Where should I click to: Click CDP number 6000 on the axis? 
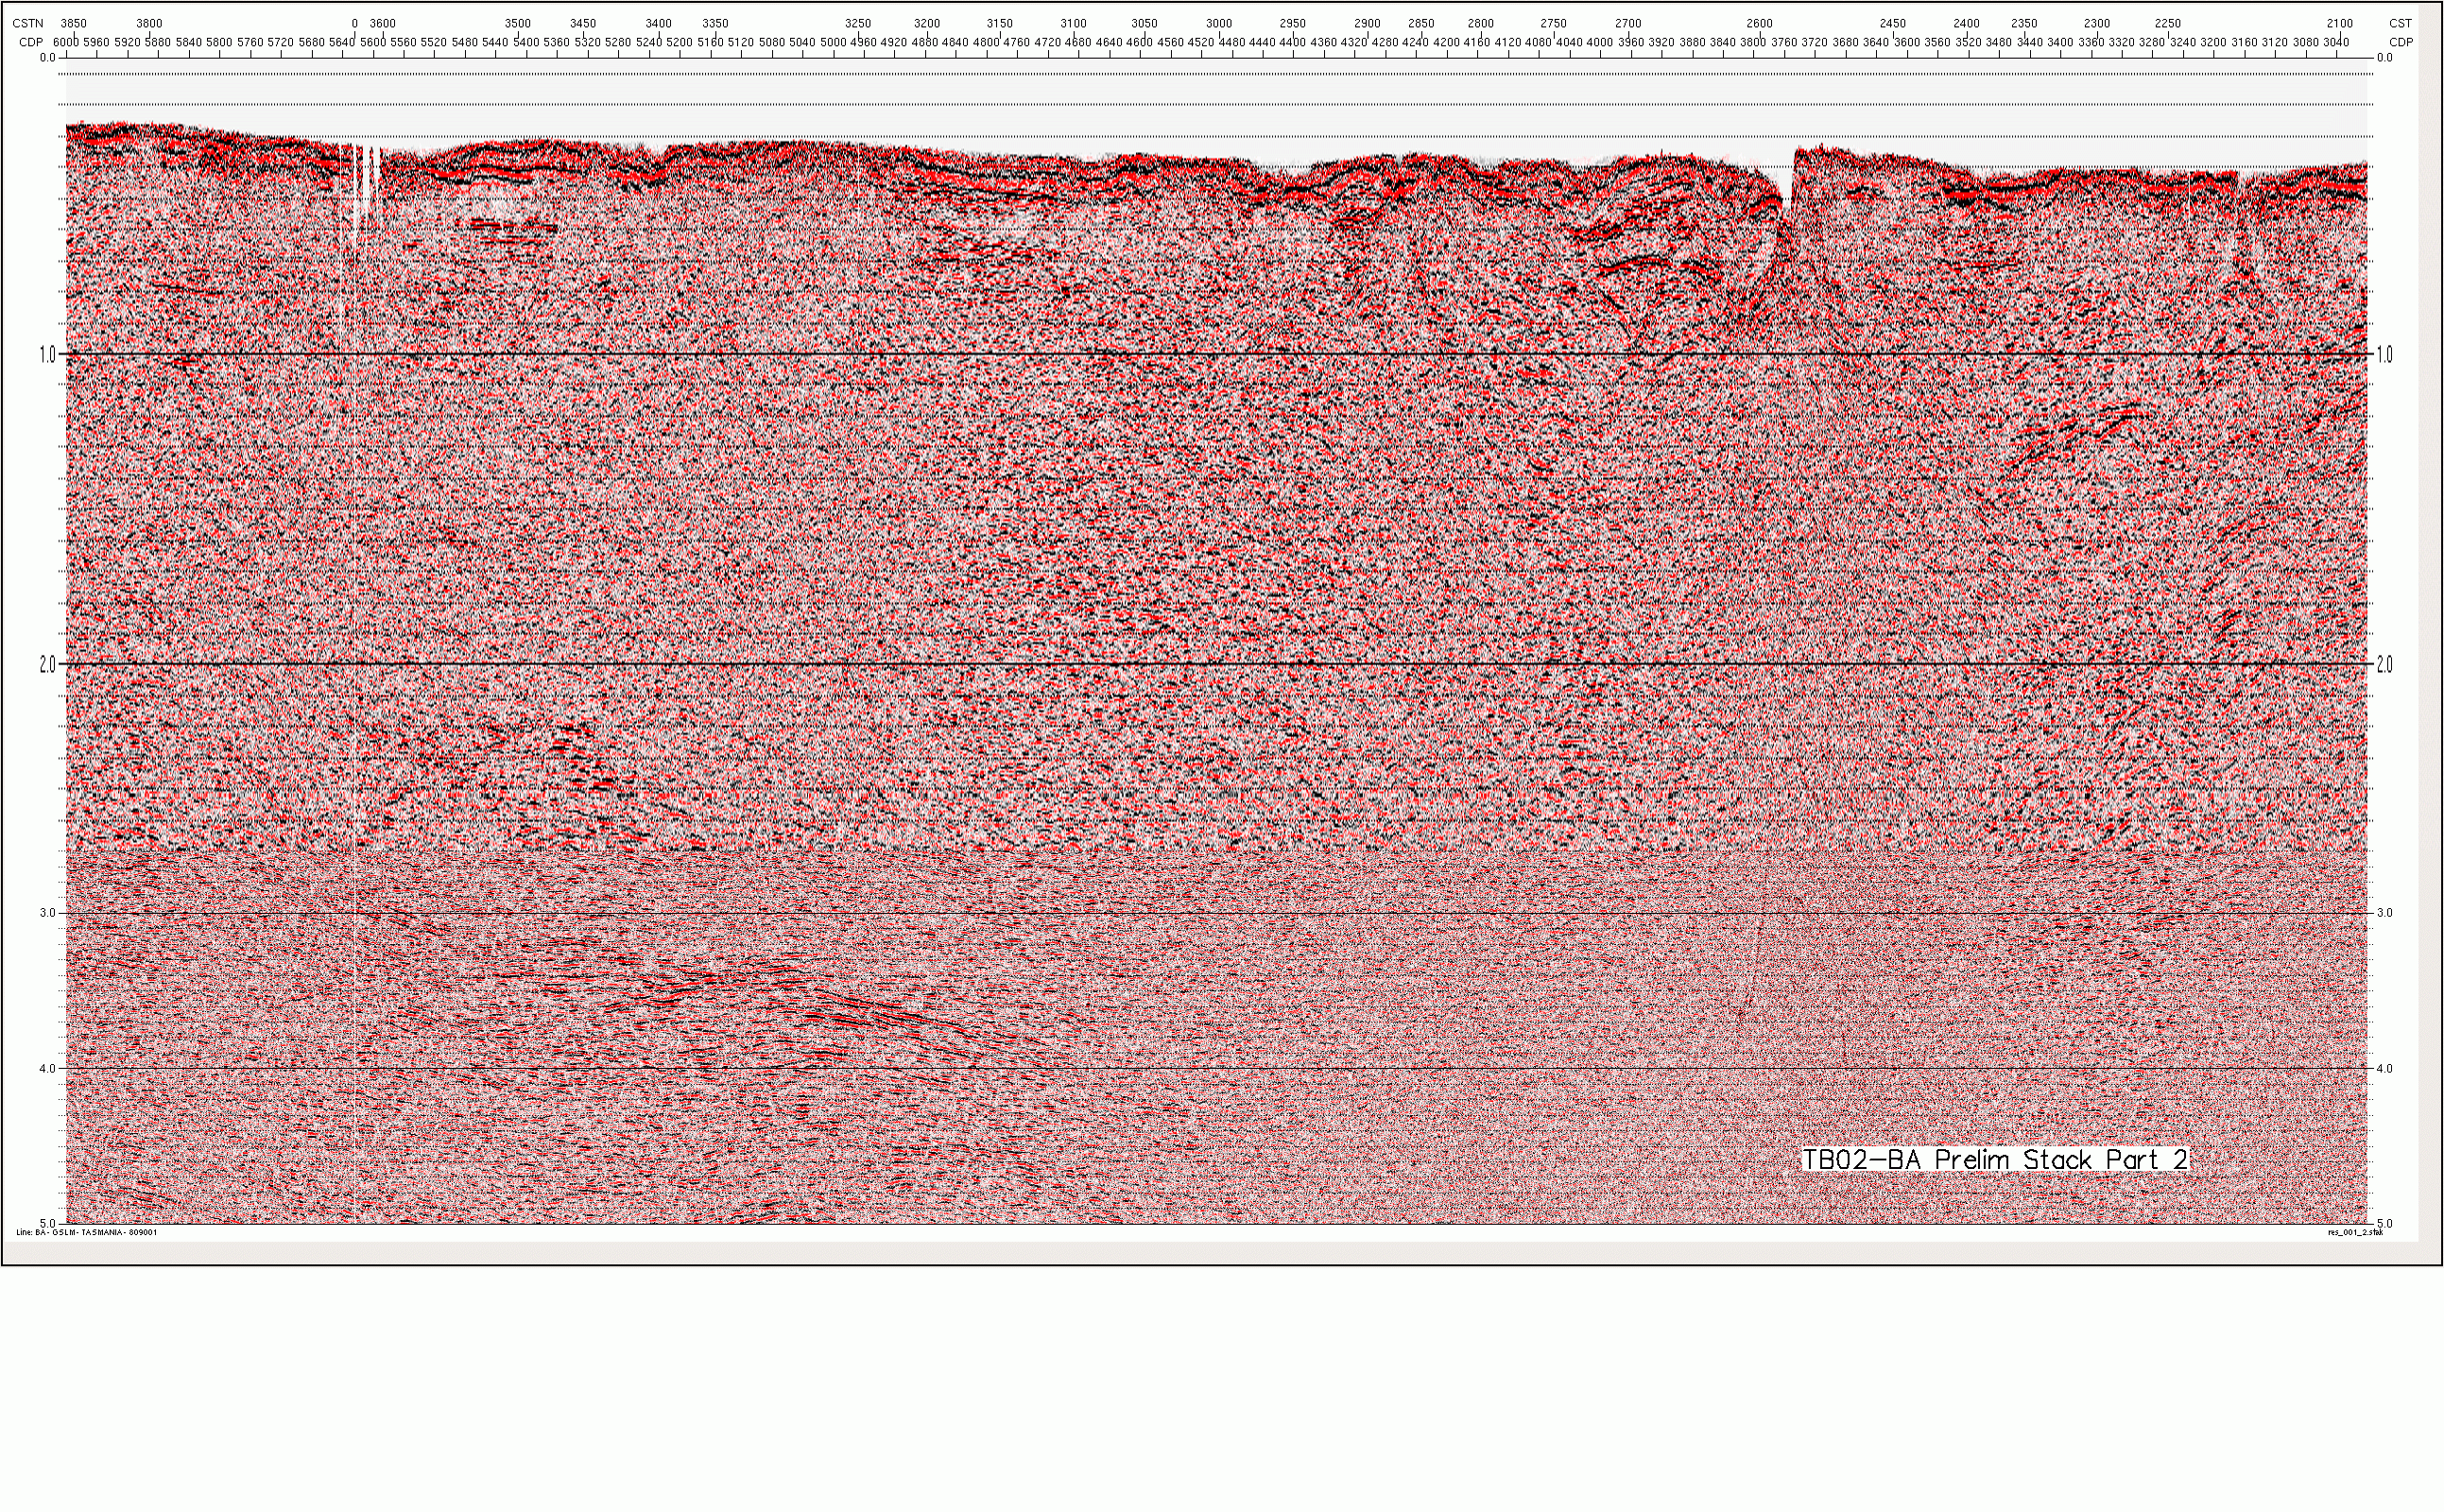point(66,42)
